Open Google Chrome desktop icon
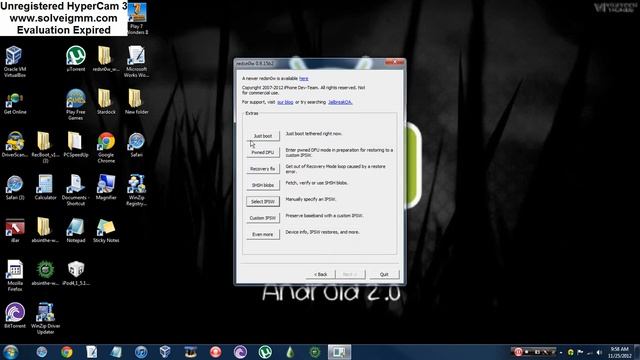Image resolution: width=640 pixels, height=360 pixels. click(106, 147)
